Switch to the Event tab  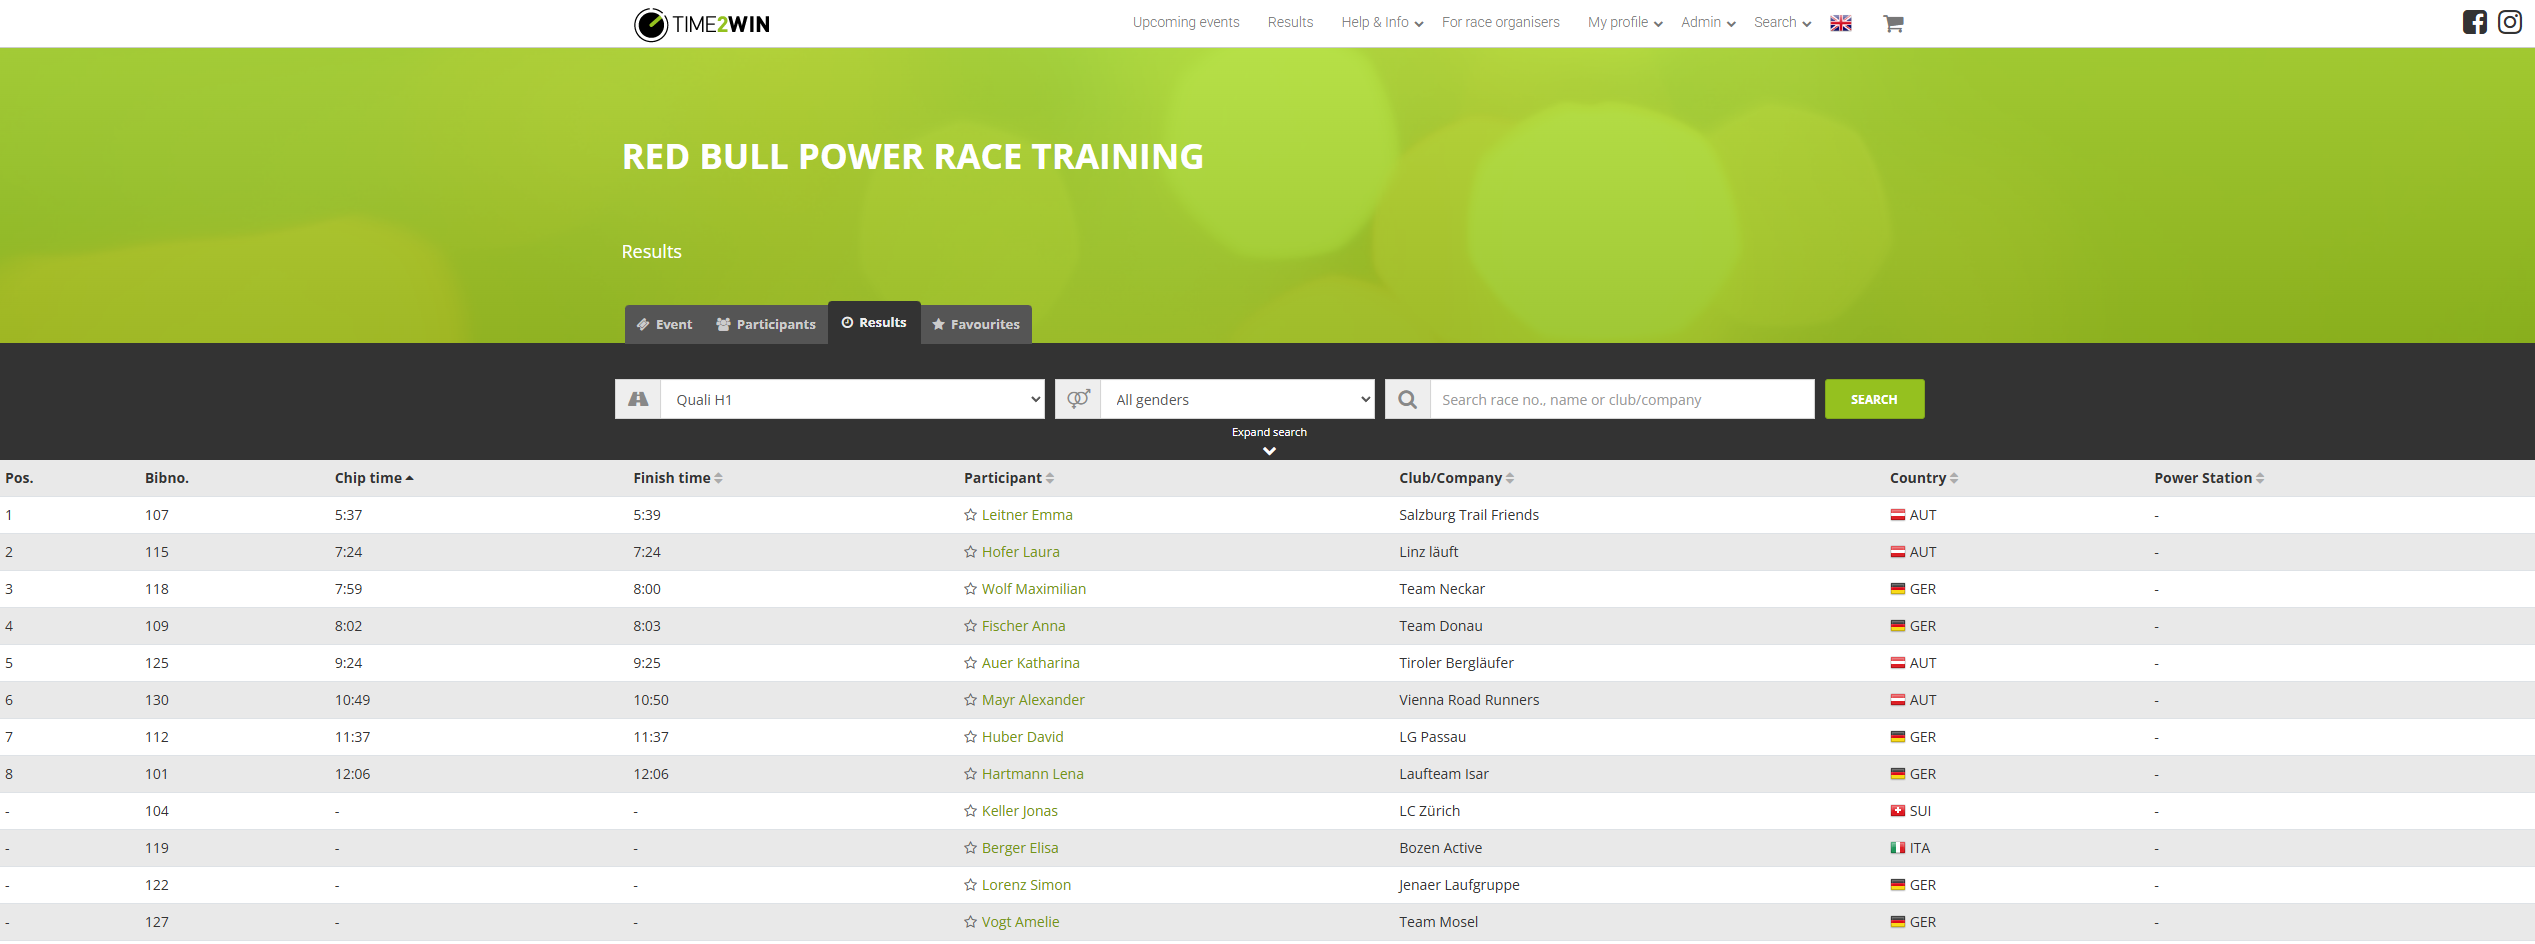[664, 324]
